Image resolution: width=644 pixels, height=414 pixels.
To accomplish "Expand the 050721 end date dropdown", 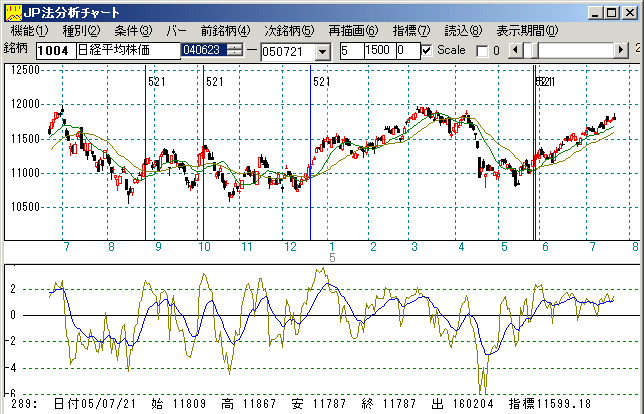I will 321,51.
